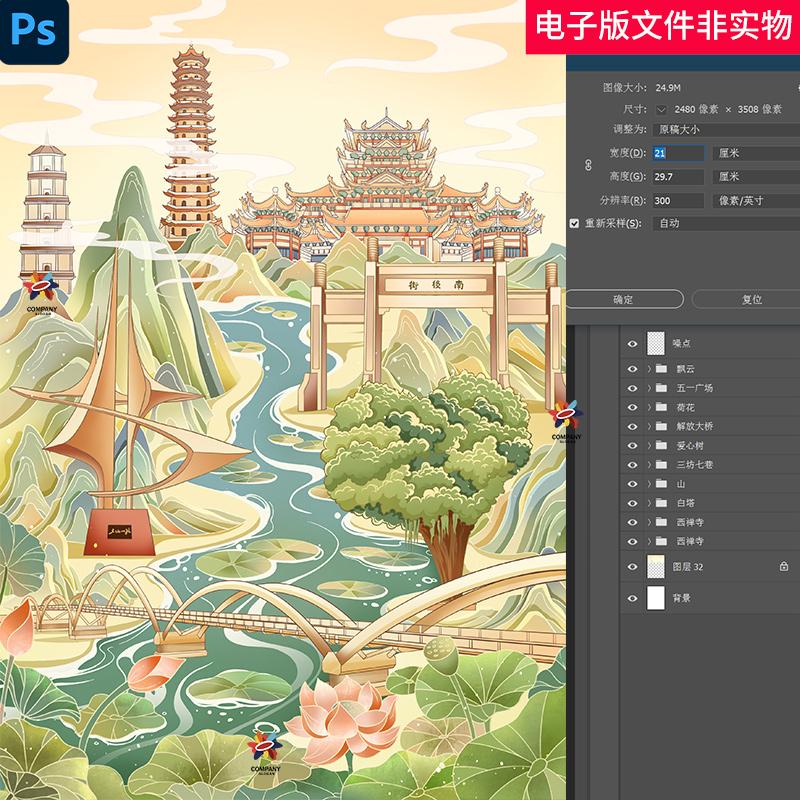The width and height of the screenshot is (800, 800).
Task: Open the 高度 unit dropdown 厘米
Action: (x=756, y=177)
